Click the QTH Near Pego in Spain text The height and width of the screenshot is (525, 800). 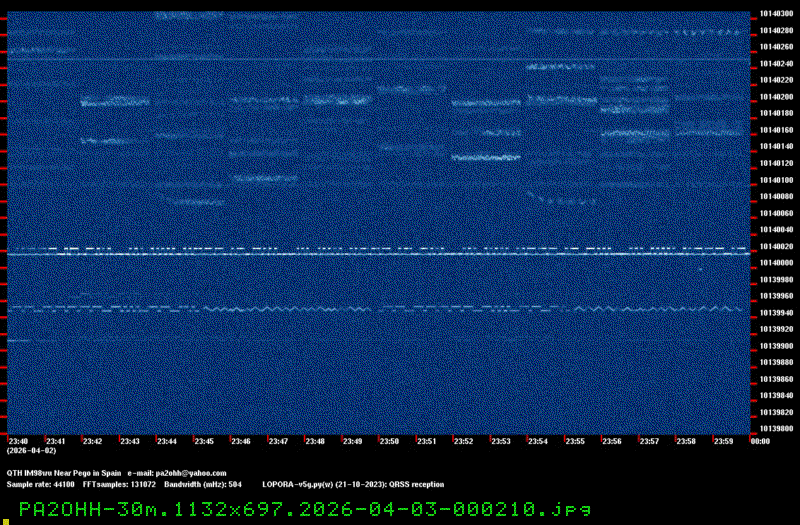(x=64, y=473)
